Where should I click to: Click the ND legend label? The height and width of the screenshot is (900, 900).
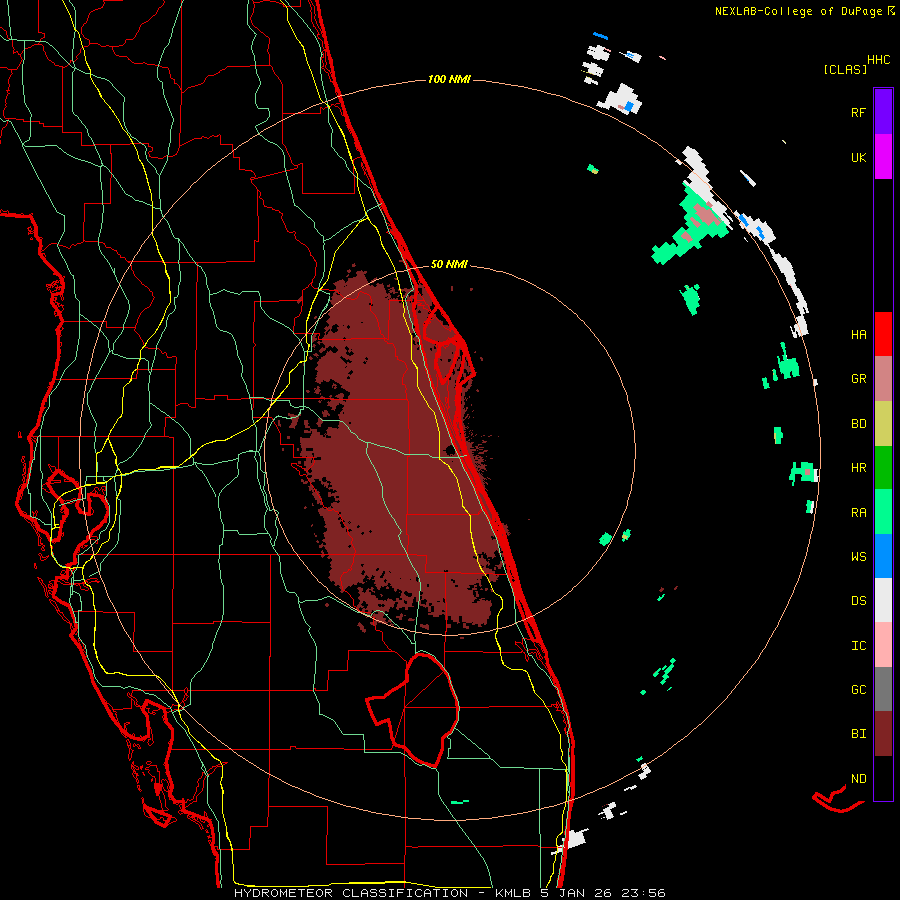(x=858, y=779)
